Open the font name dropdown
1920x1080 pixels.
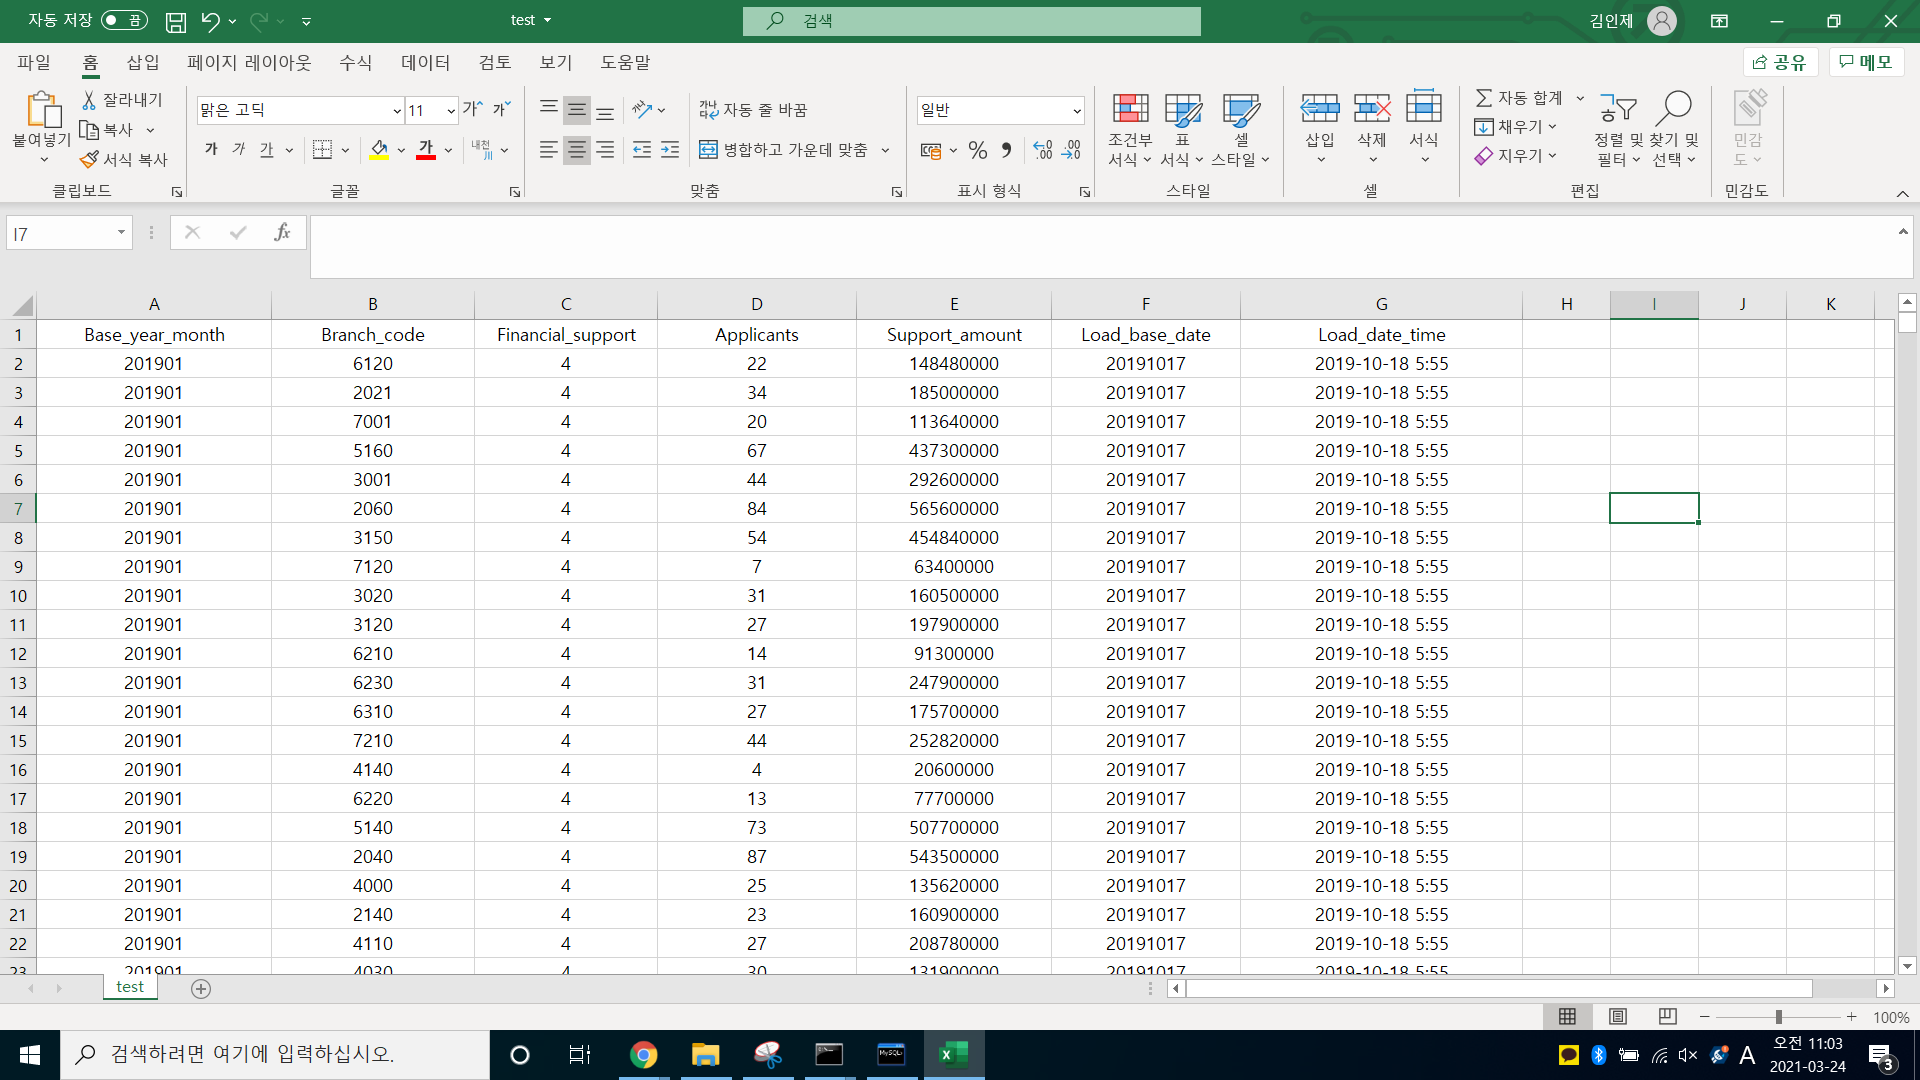pyautogui.click(x=397, y=111)
